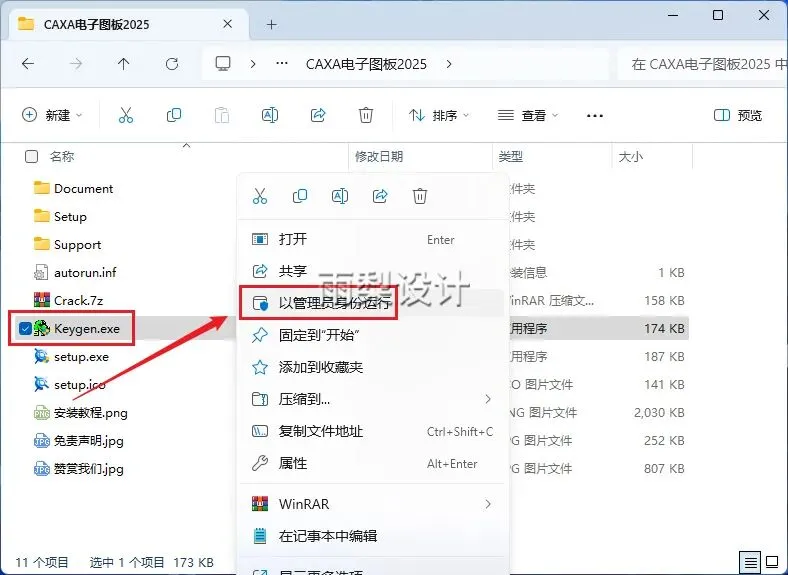Click the search box 在 CAXA电子图板2025 中

point(703,64)
